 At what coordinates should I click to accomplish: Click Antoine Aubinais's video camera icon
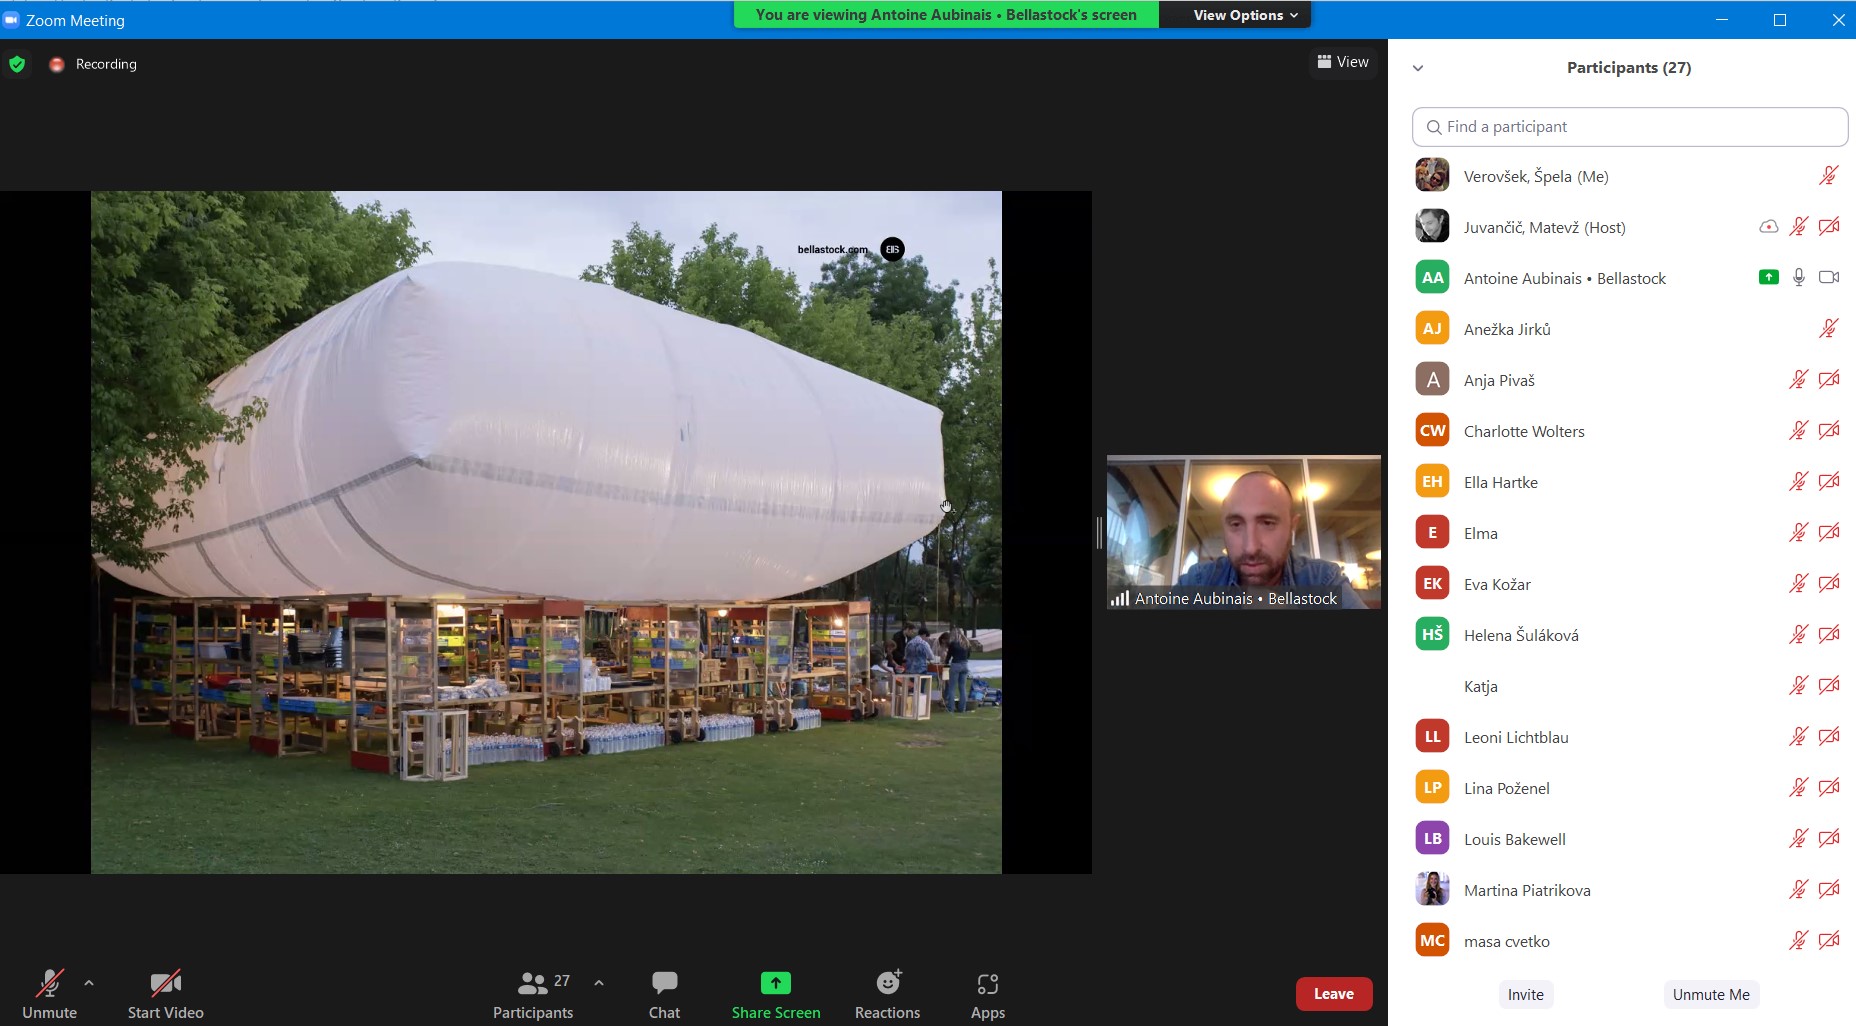[1829, 277]
